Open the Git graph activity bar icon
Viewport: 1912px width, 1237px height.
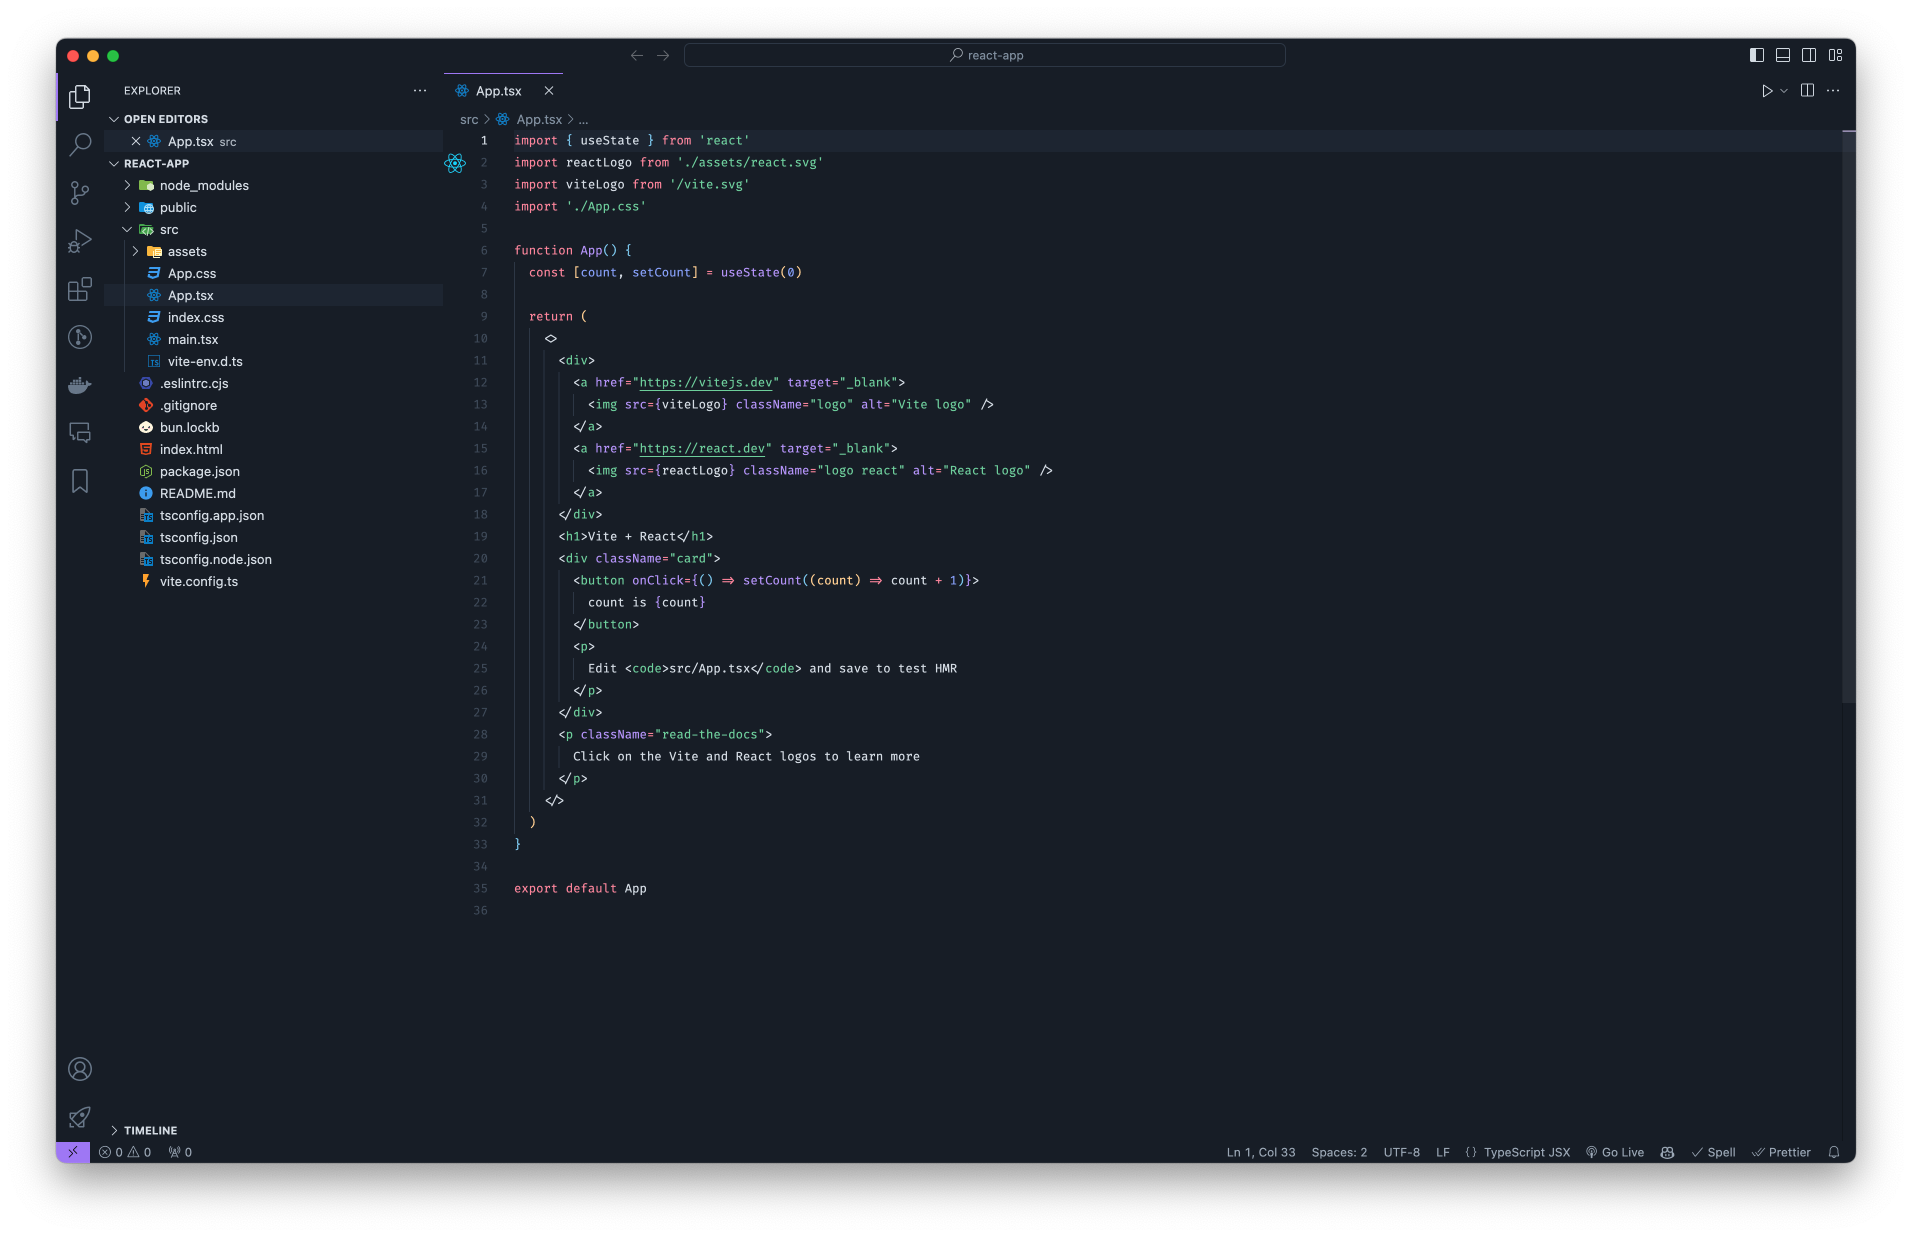[80, 337]
